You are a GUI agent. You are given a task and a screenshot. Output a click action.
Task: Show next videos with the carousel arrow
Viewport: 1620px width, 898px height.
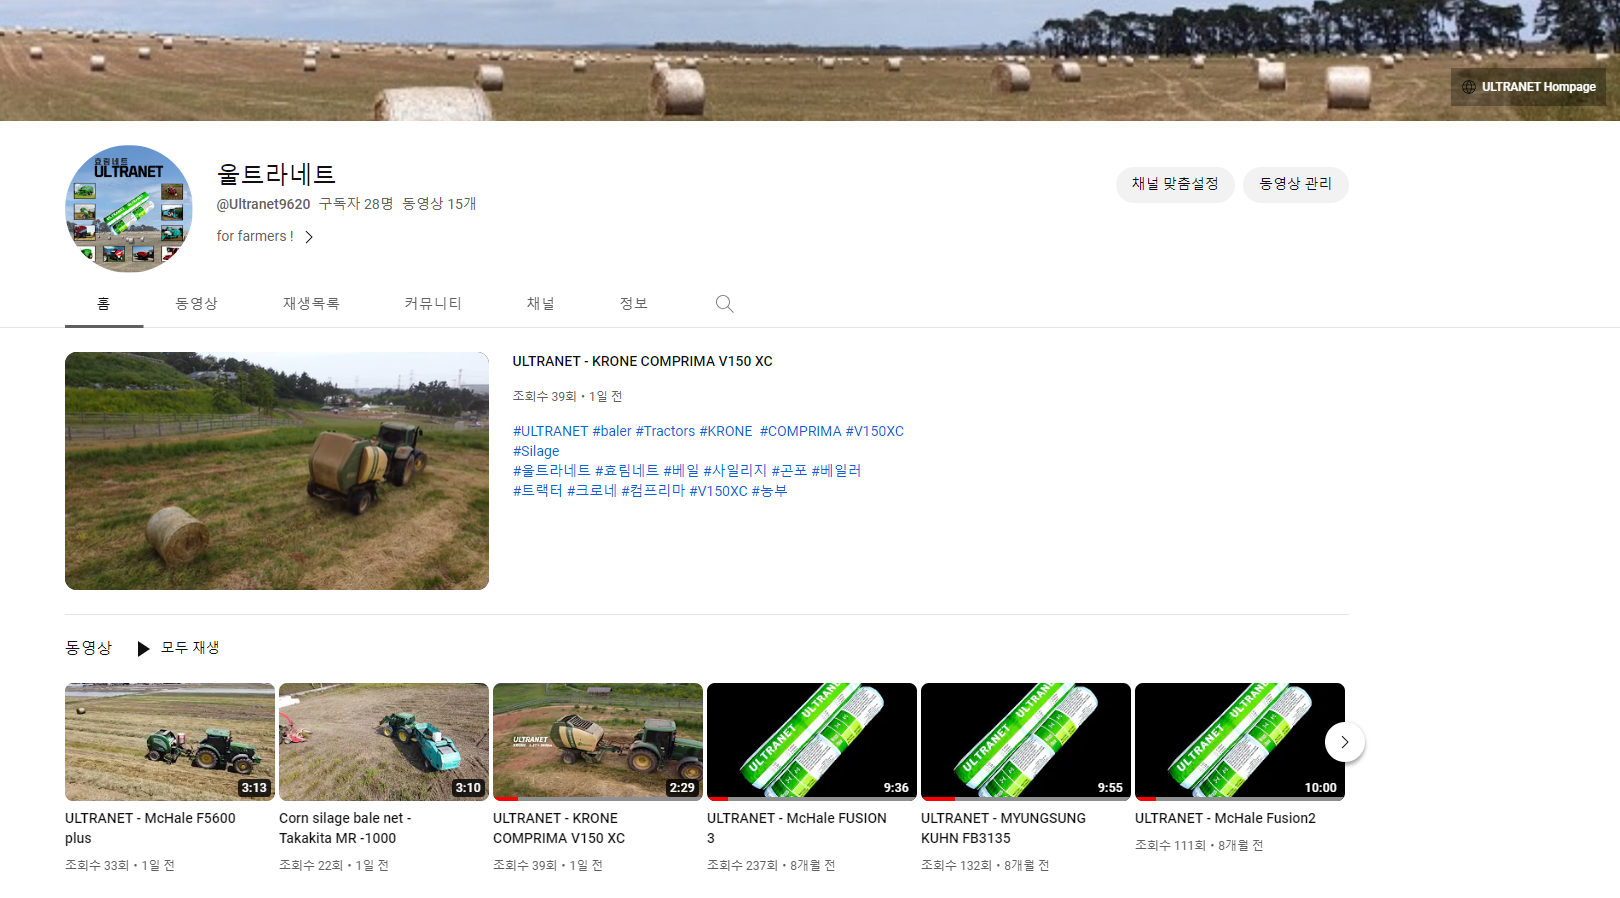(x=1345, y=742)
